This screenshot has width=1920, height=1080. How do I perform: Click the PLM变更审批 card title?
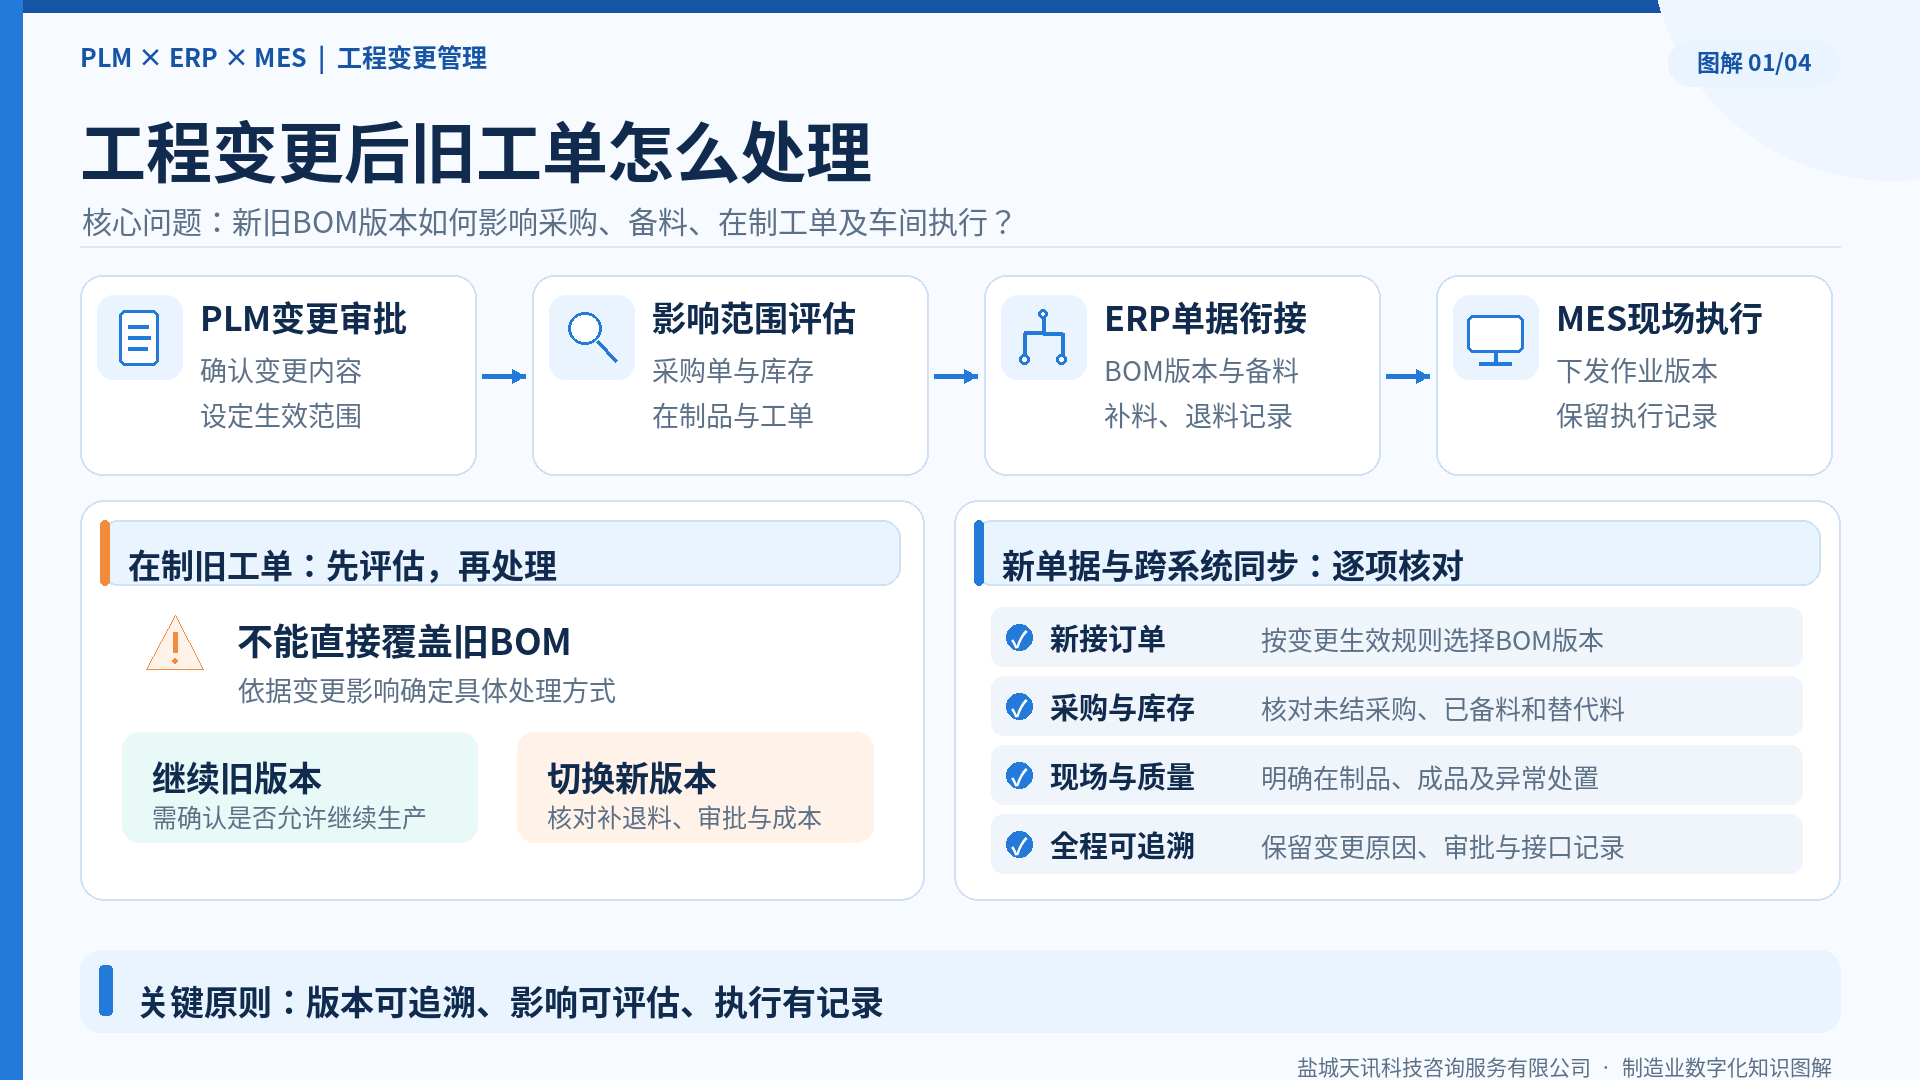click(304, 319)
